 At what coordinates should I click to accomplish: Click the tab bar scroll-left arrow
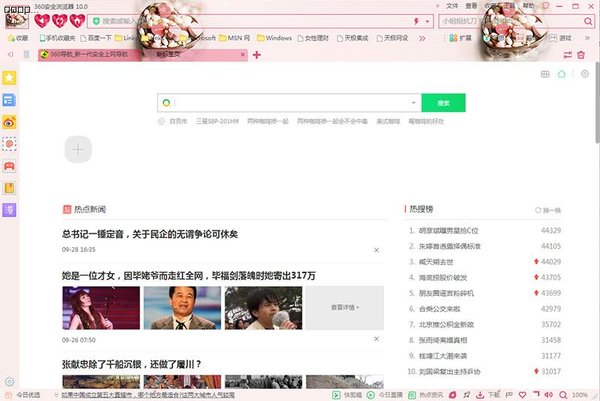(10, 55)
